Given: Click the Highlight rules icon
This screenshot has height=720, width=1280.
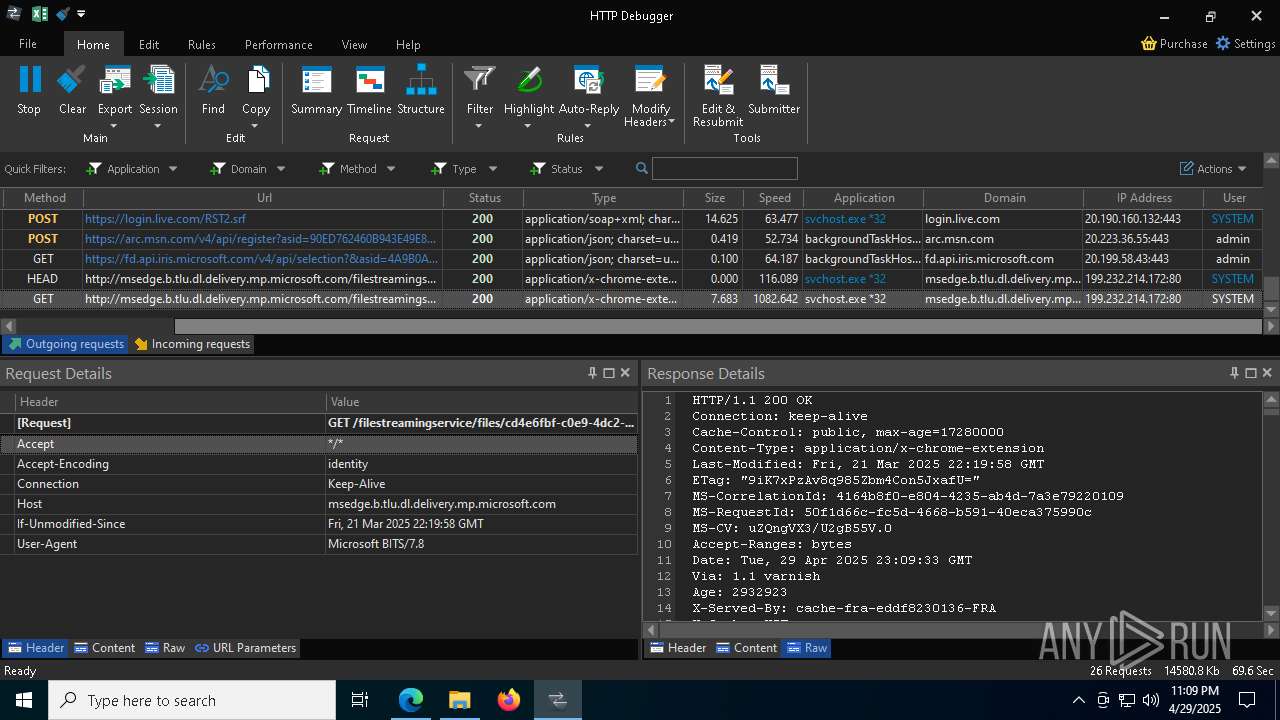Looking at the screenshot, I should click(x=529, y=80).
